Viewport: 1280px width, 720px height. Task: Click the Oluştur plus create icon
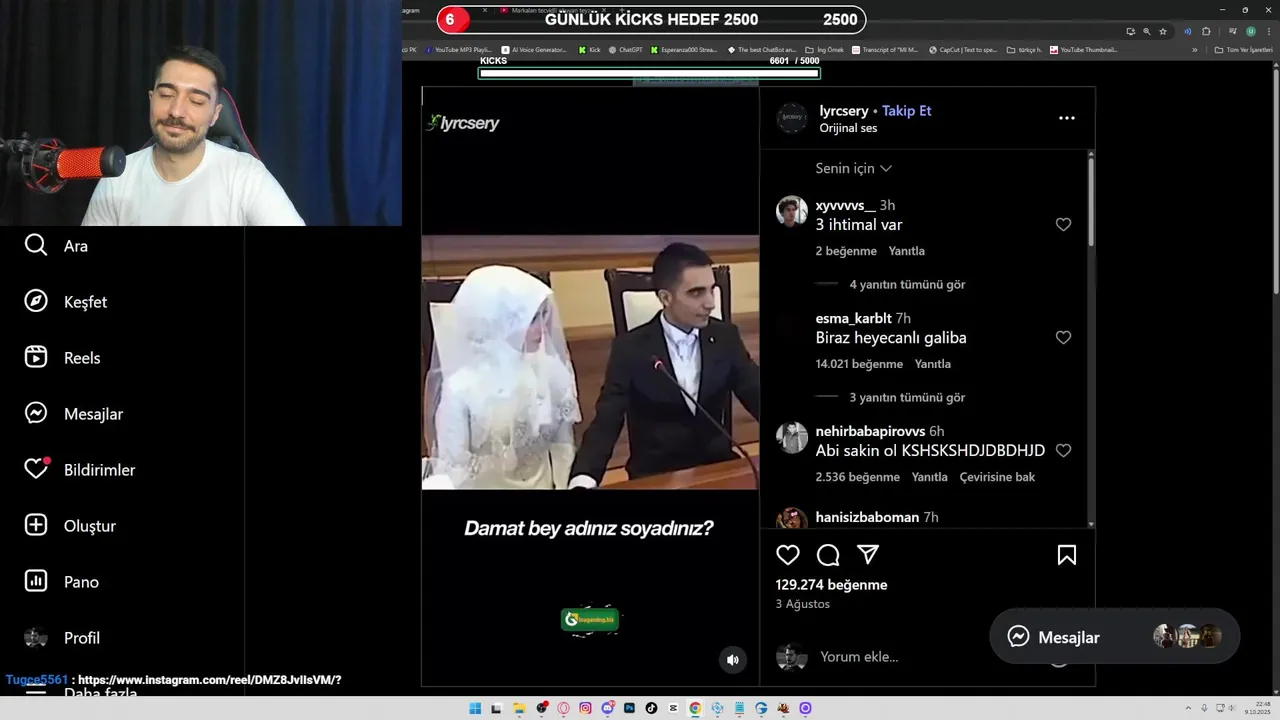coord(36,526)
